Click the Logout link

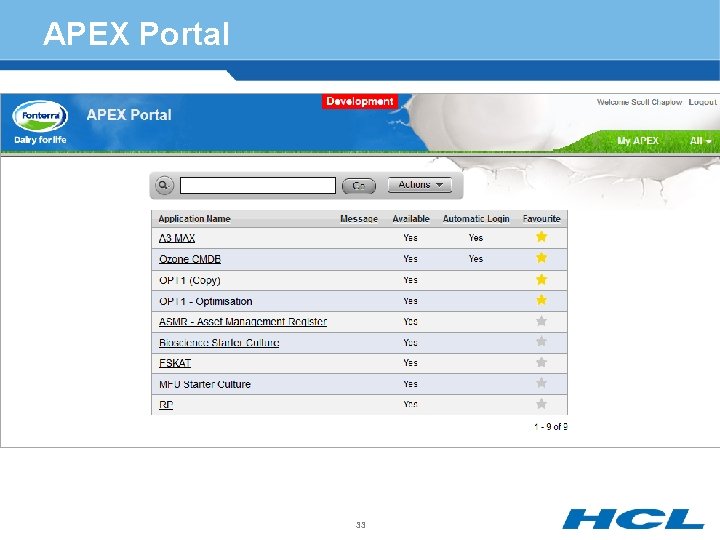click(x=702, y=102)
